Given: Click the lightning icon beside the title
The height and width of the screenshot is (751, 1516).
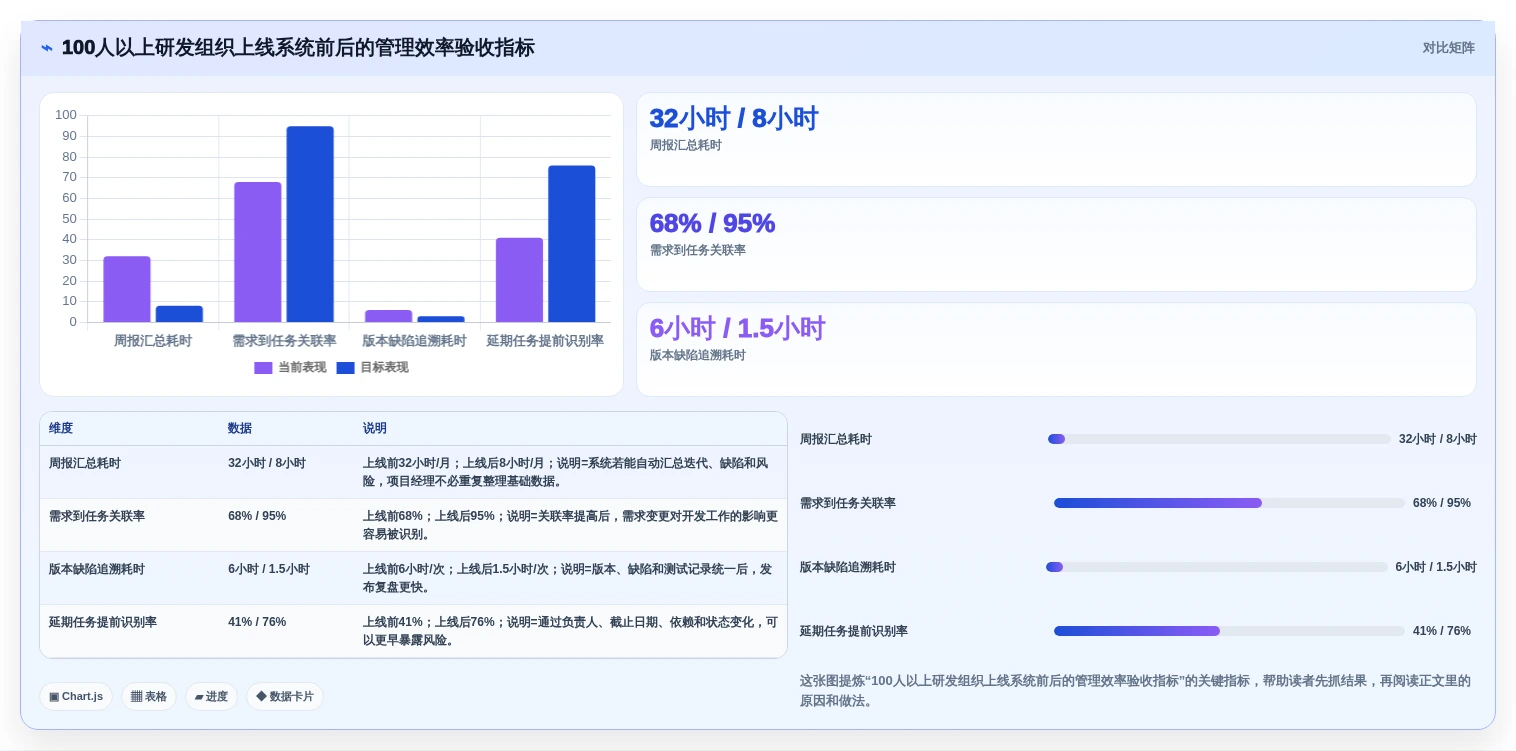Looking at the screenshot, I should tap(47, 48).
